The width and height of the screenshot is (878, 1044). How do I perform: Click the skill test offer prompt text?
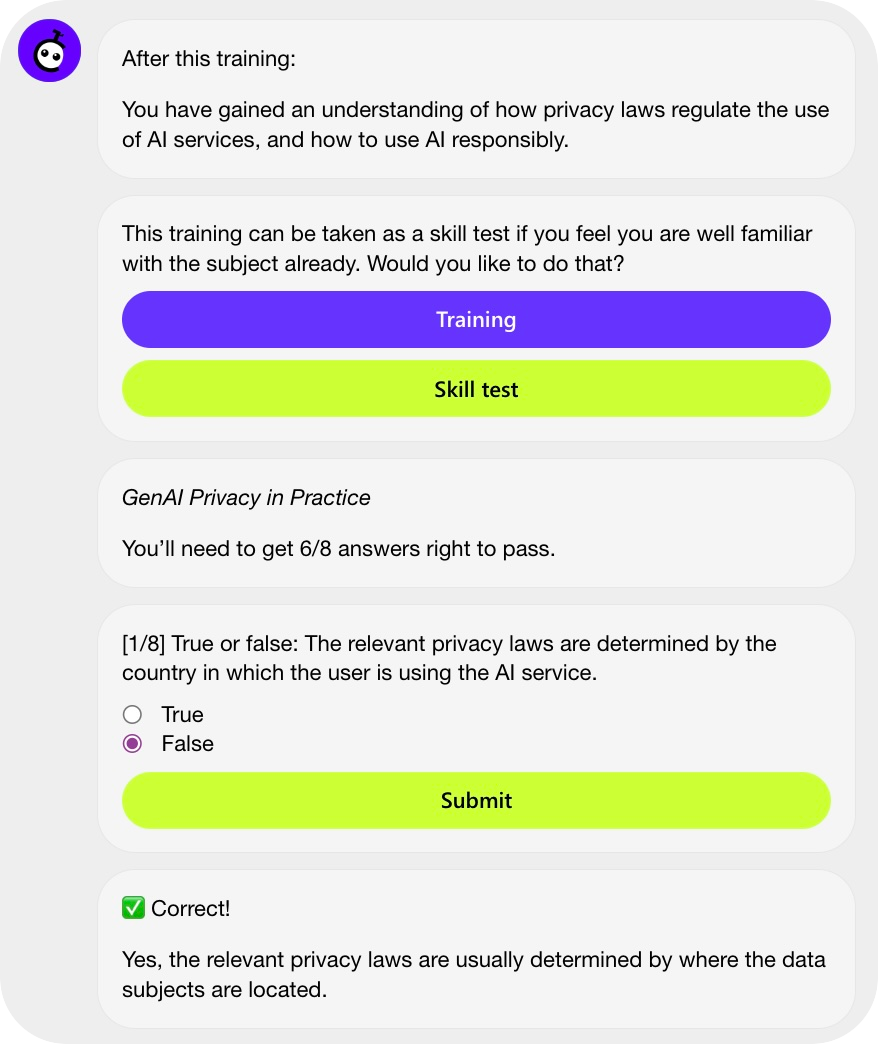[467, 248]
